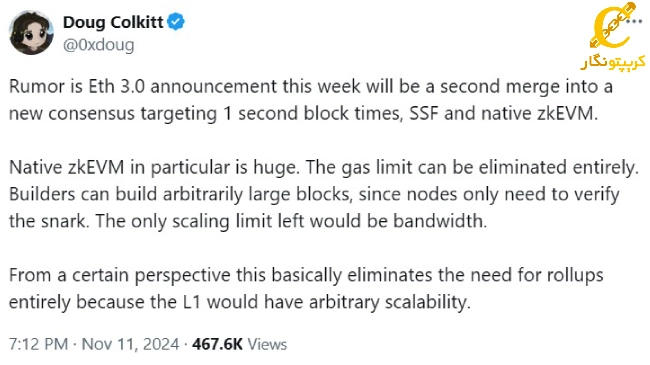650x365 pixels.
Task: Open Doug Colkitt's profile avatar picture
Action: point(31,33)
